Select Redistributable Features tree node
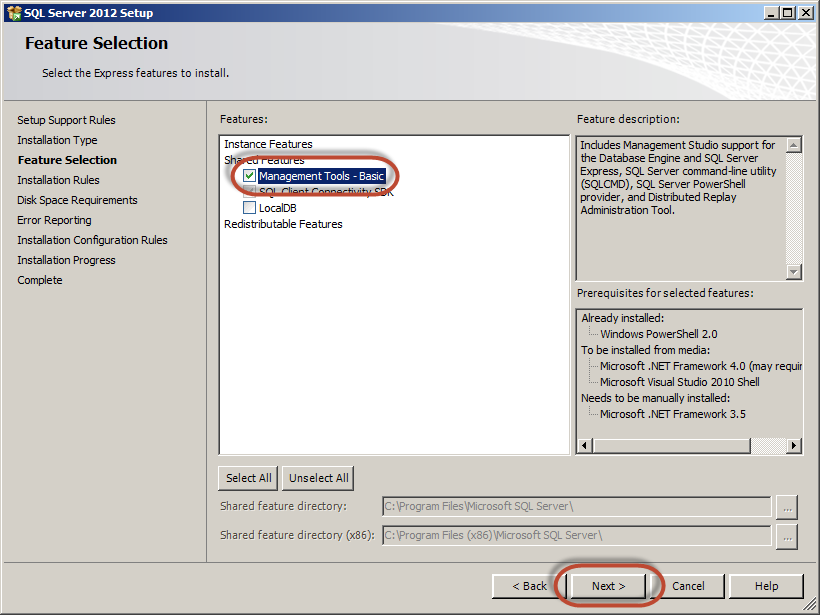This screenshot has height=615, width=820. tap(283, 224)
